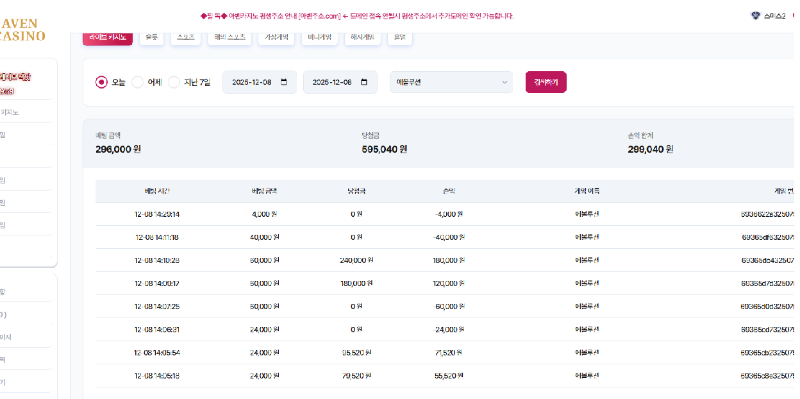The image size is (800, 399).
Task: Click bet time 12-08 14:07:25
Action: tap(157, 306)
